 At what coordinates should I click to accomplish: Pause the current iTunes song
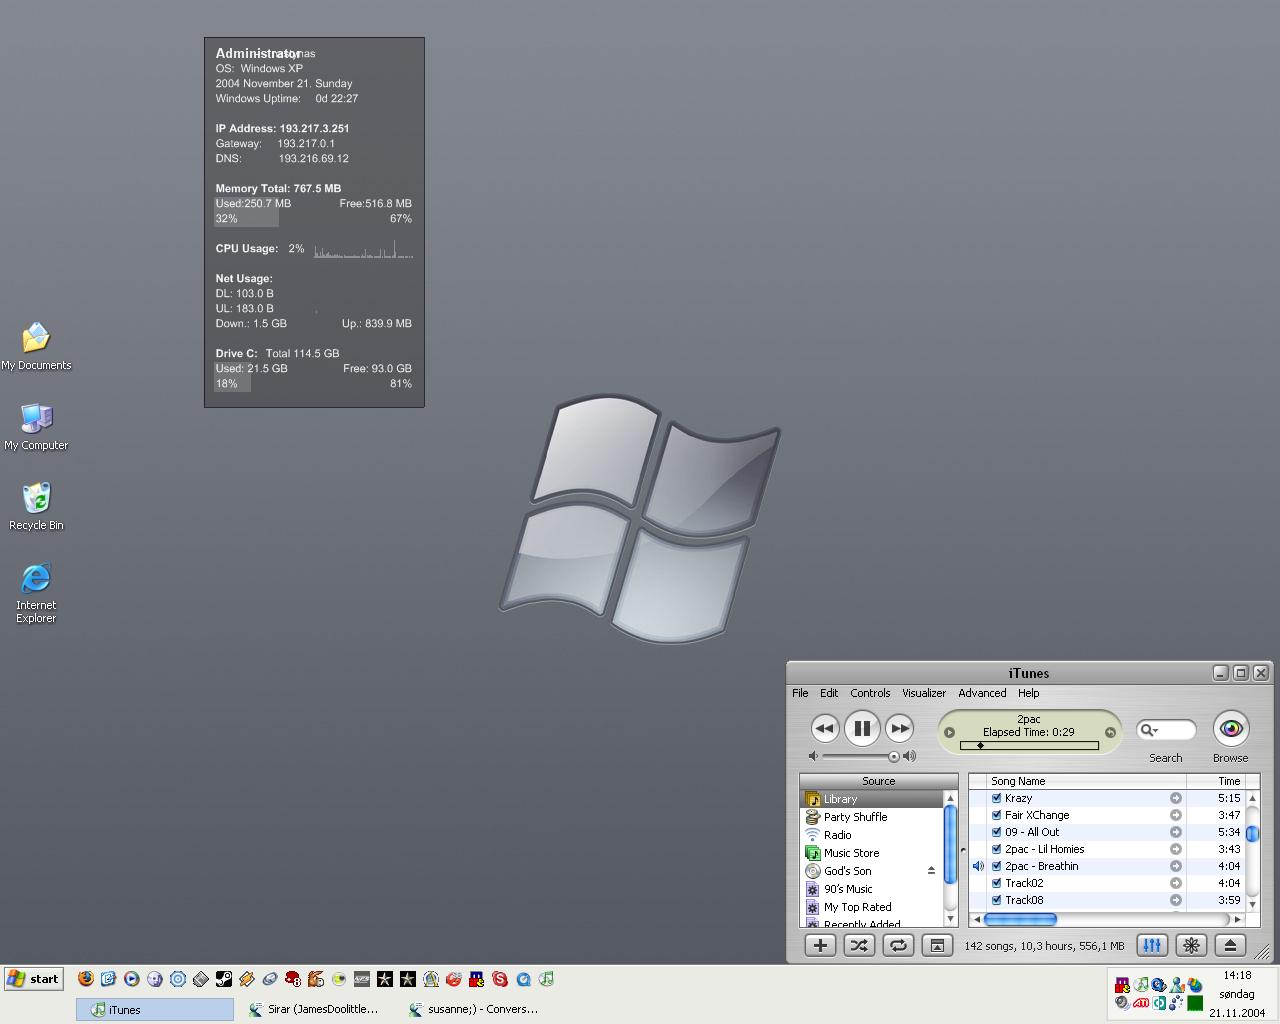[862, 728]
